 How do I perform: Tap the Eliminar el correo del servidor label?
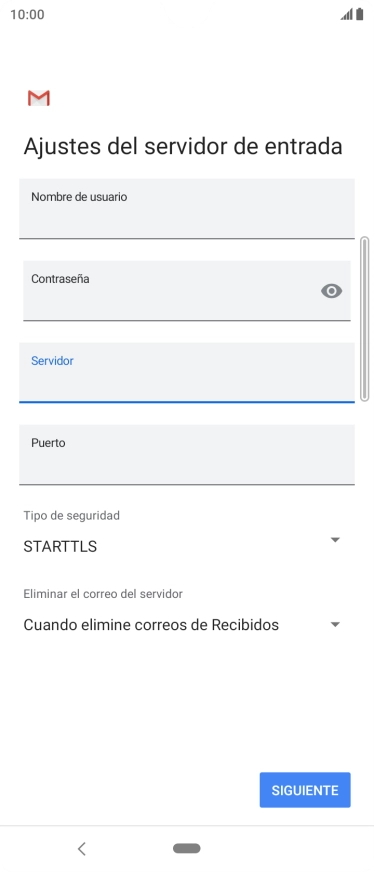tap(103, 594)
